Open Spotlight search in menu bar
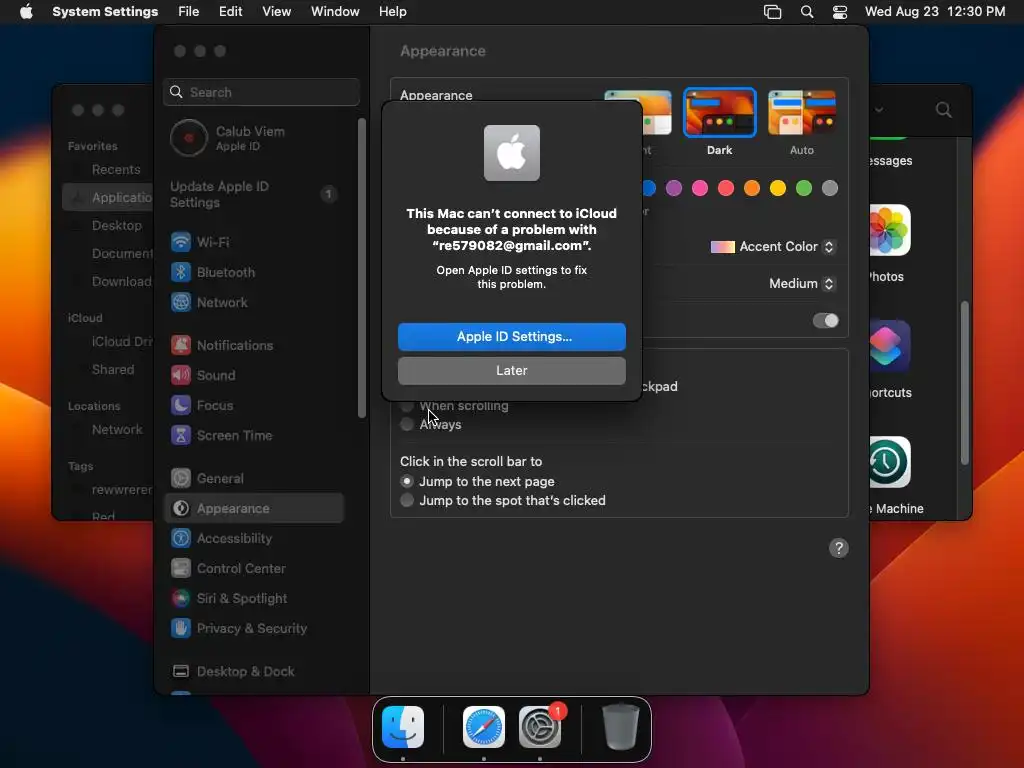The height and width of the screenshot is (768, 1024). pos(807,12)
